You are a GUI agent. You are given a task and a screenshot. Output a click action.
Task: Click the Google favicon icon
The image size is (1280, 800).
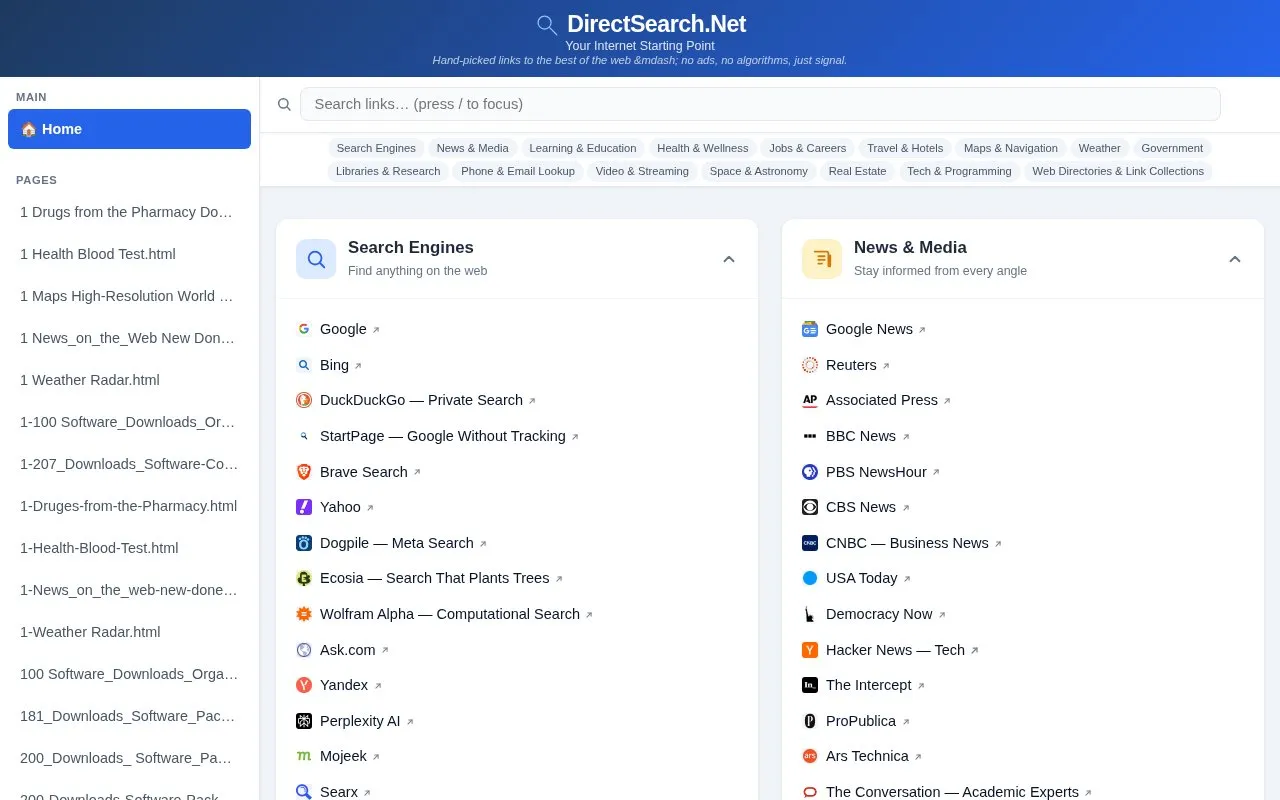304,329
